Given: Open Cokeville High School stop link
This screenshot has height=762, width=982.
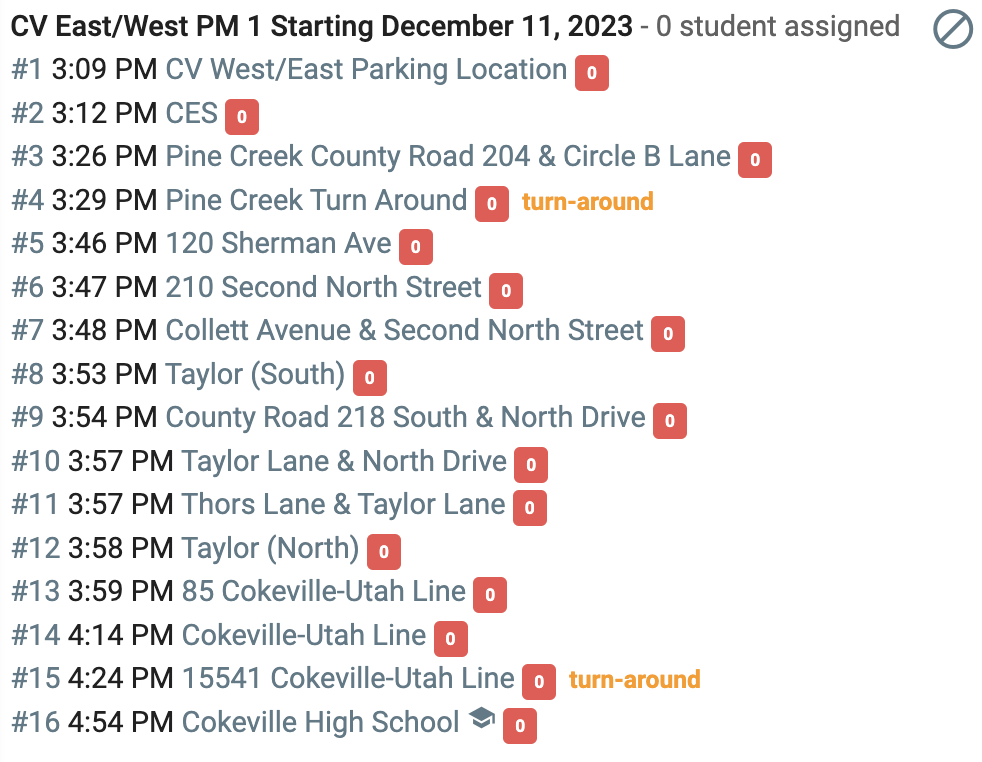Looking at the screenshot, I should [321, 723].
